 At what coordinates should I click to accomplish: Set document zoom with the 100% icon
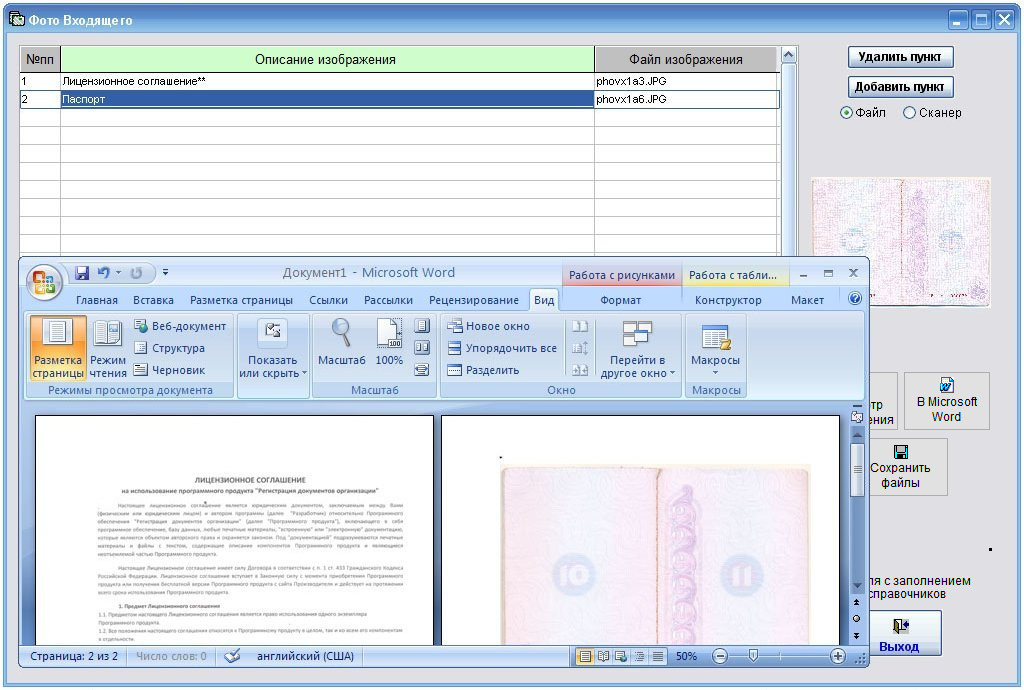click(x=389, y=342)
